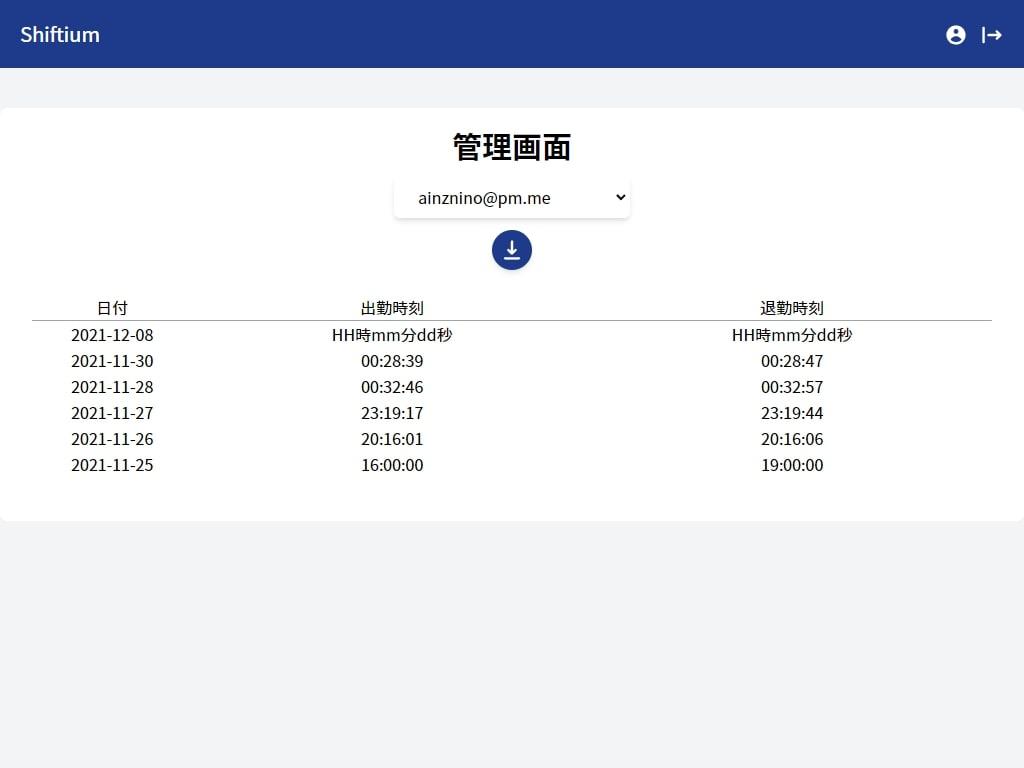
Task: Click clock-out time 20:16:06
Action: 792,440
